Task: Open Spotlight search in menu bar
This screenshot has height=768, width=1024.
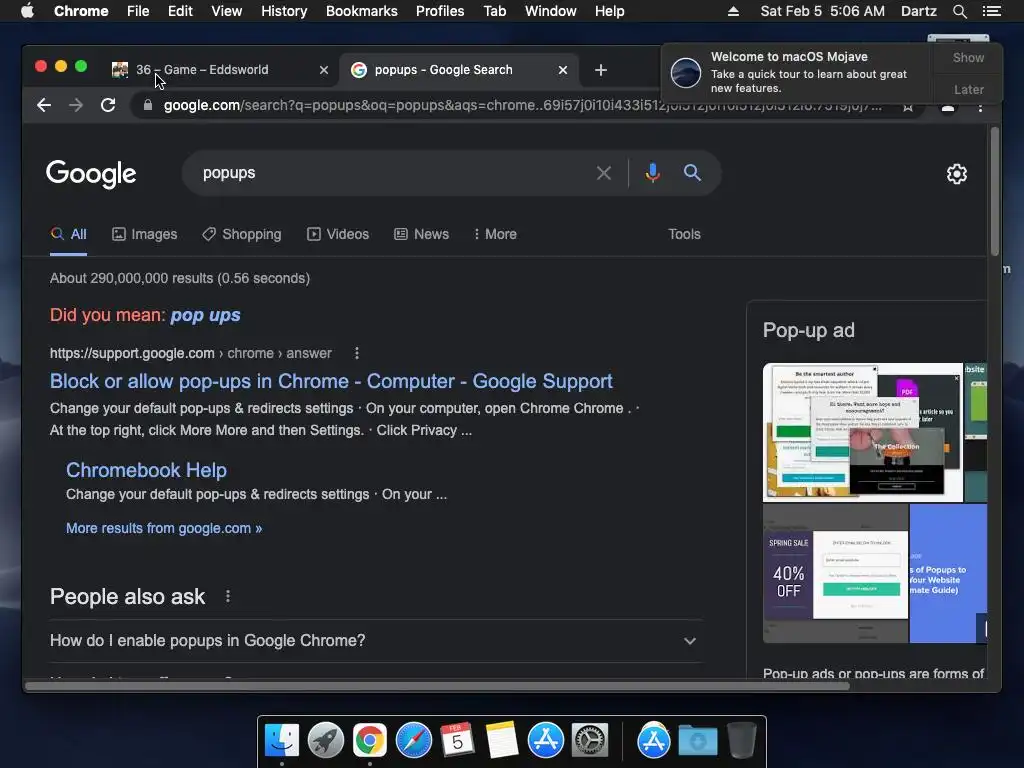Action: point(959,11)
